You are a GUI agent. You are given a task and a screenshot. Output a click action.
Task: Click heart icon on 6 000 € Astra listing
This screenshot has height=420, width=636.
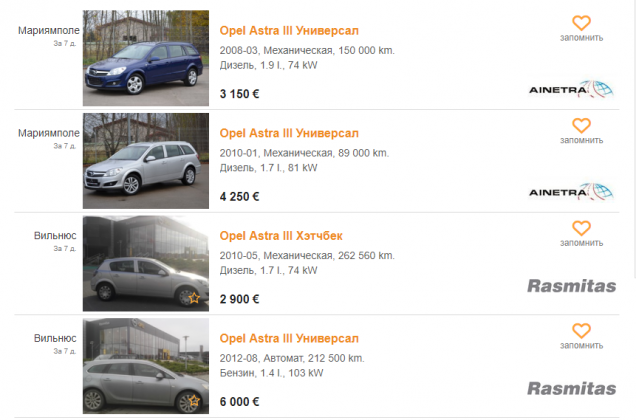click(581, 331)
